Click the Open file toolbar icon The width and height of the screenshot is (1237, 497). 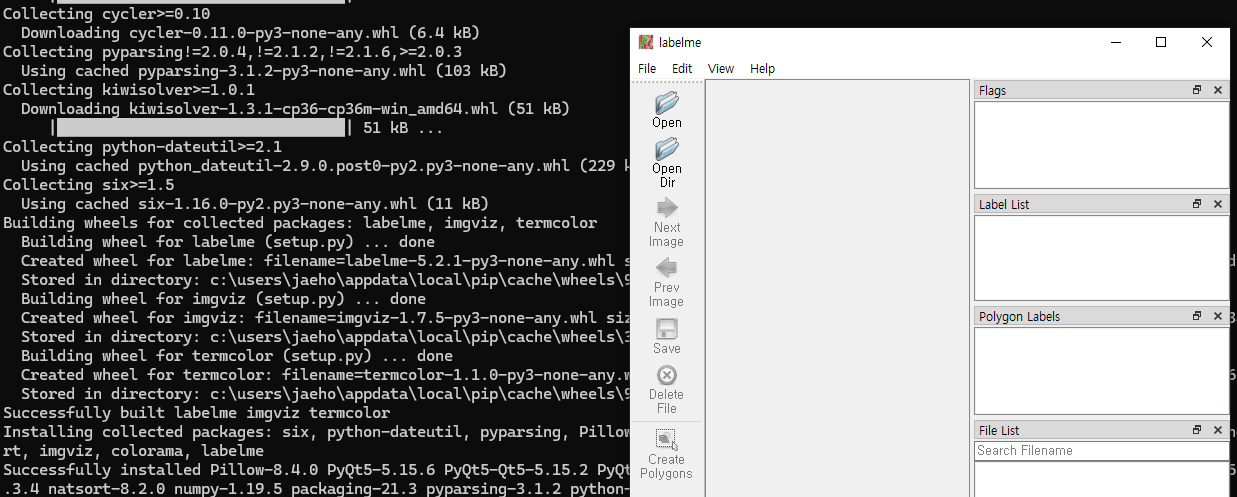[x=667, y=110]
